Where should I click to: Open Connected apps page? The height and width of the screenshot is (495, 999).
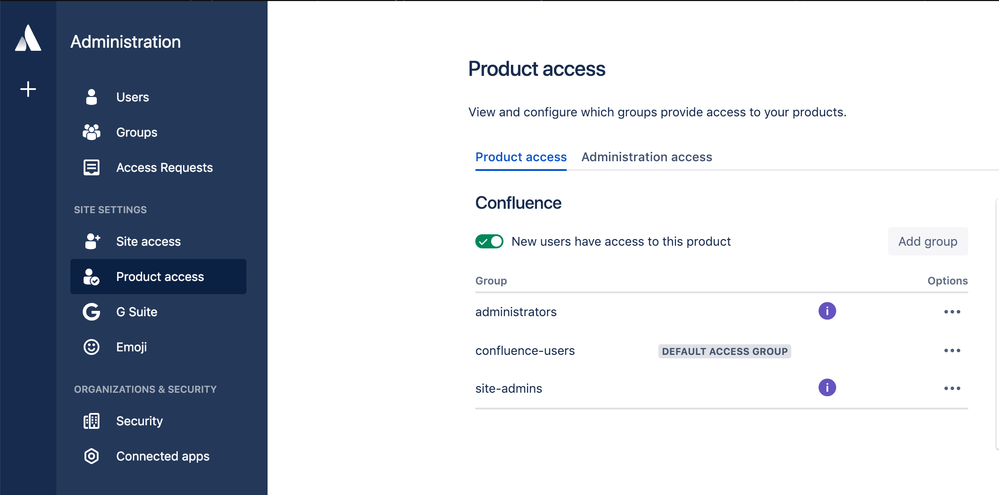[x=158, y=456]
